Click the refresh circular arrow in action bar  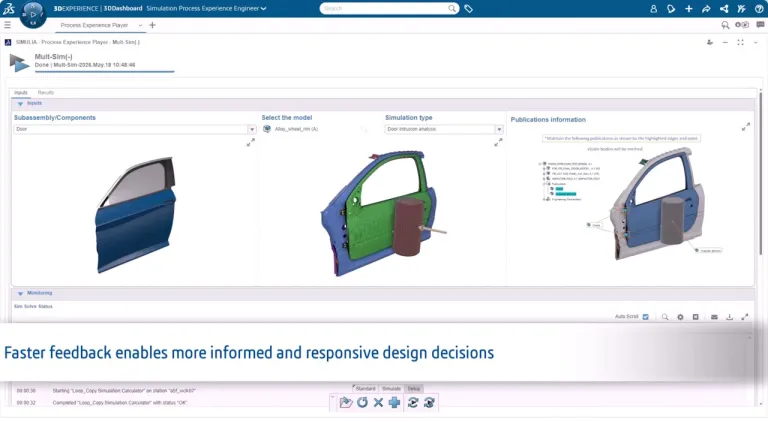pos(362,402)
